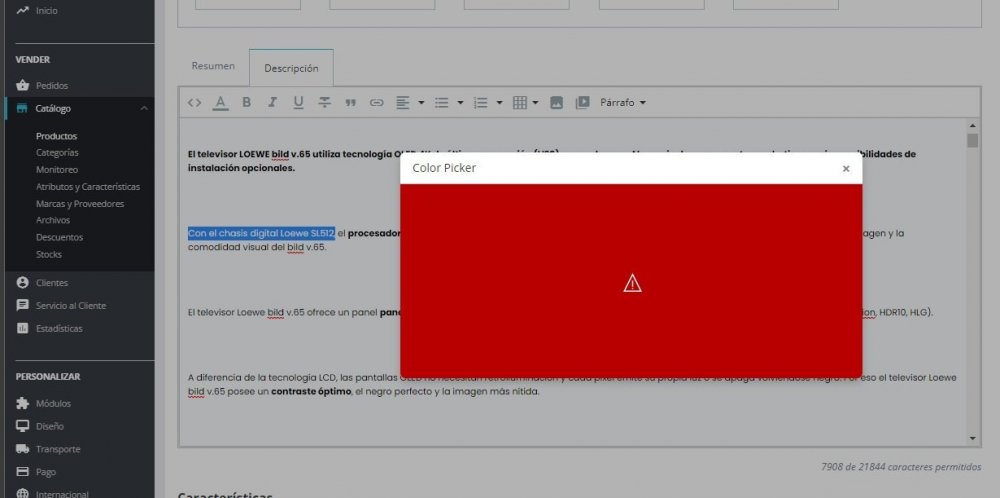Click the Clientes person icon
1000x498 pixels.
pyautogui.click(x=23, y=282)
